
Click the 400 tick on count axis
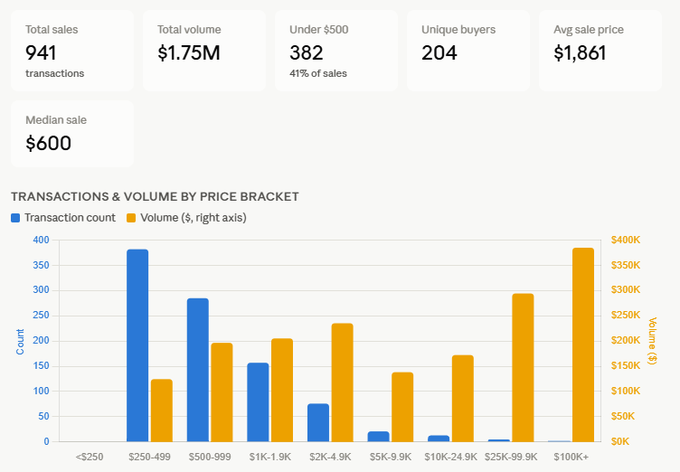coord(41,240)
